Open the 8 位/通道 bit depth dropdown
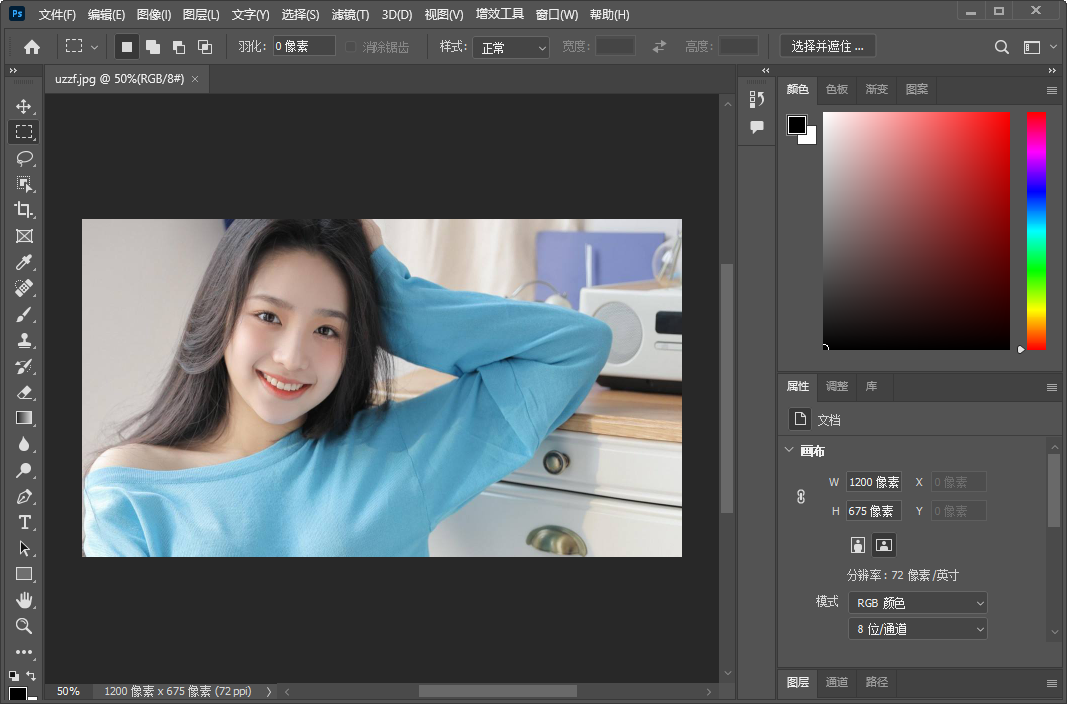Viewport: 1067px width, 704px height. (x=917, y=629)
